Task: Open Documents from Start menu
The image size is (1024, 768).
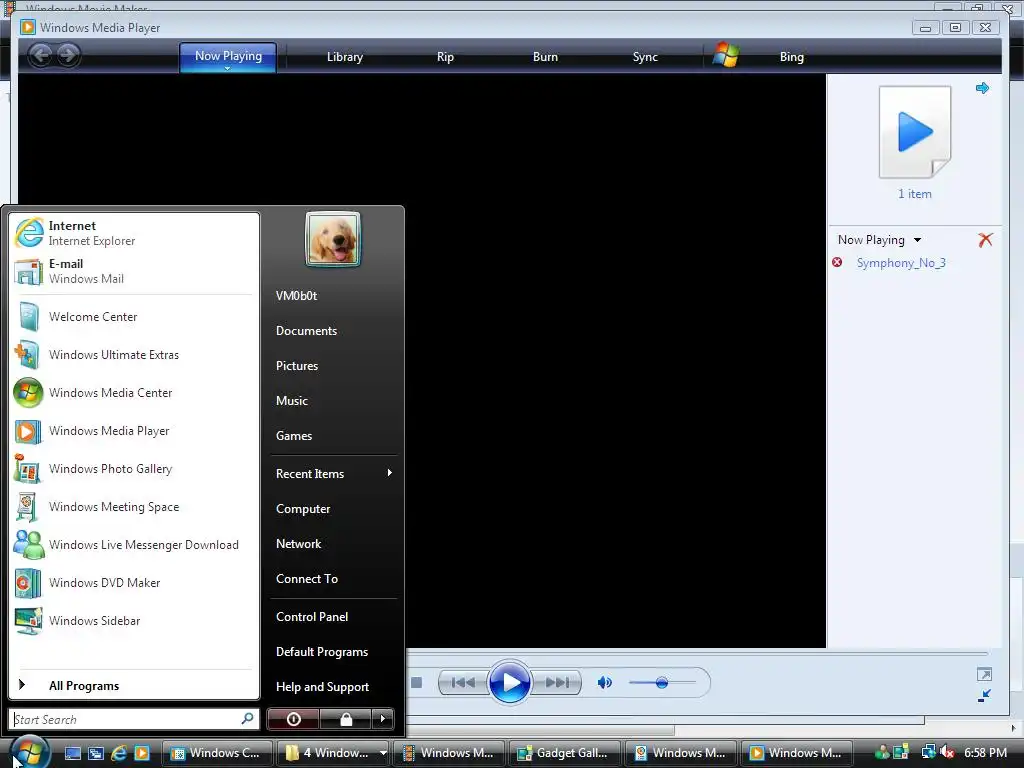Action: click(333, 331)
